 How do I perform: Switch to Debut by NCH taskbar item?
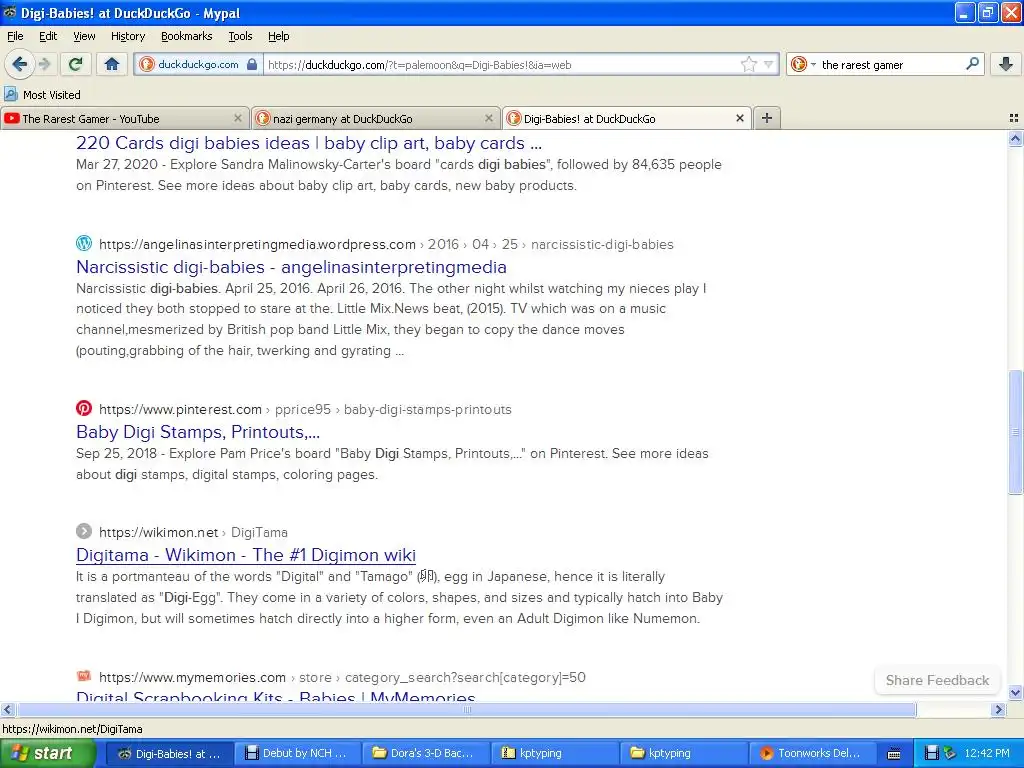click(295, 753)
